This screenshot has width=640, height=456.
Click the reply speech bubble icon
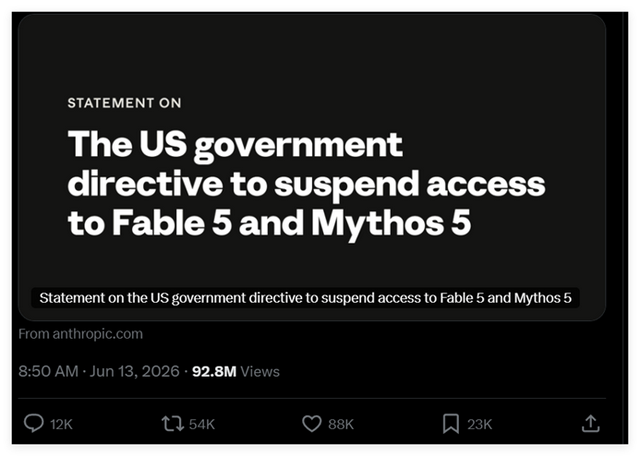tap(33, 423)
